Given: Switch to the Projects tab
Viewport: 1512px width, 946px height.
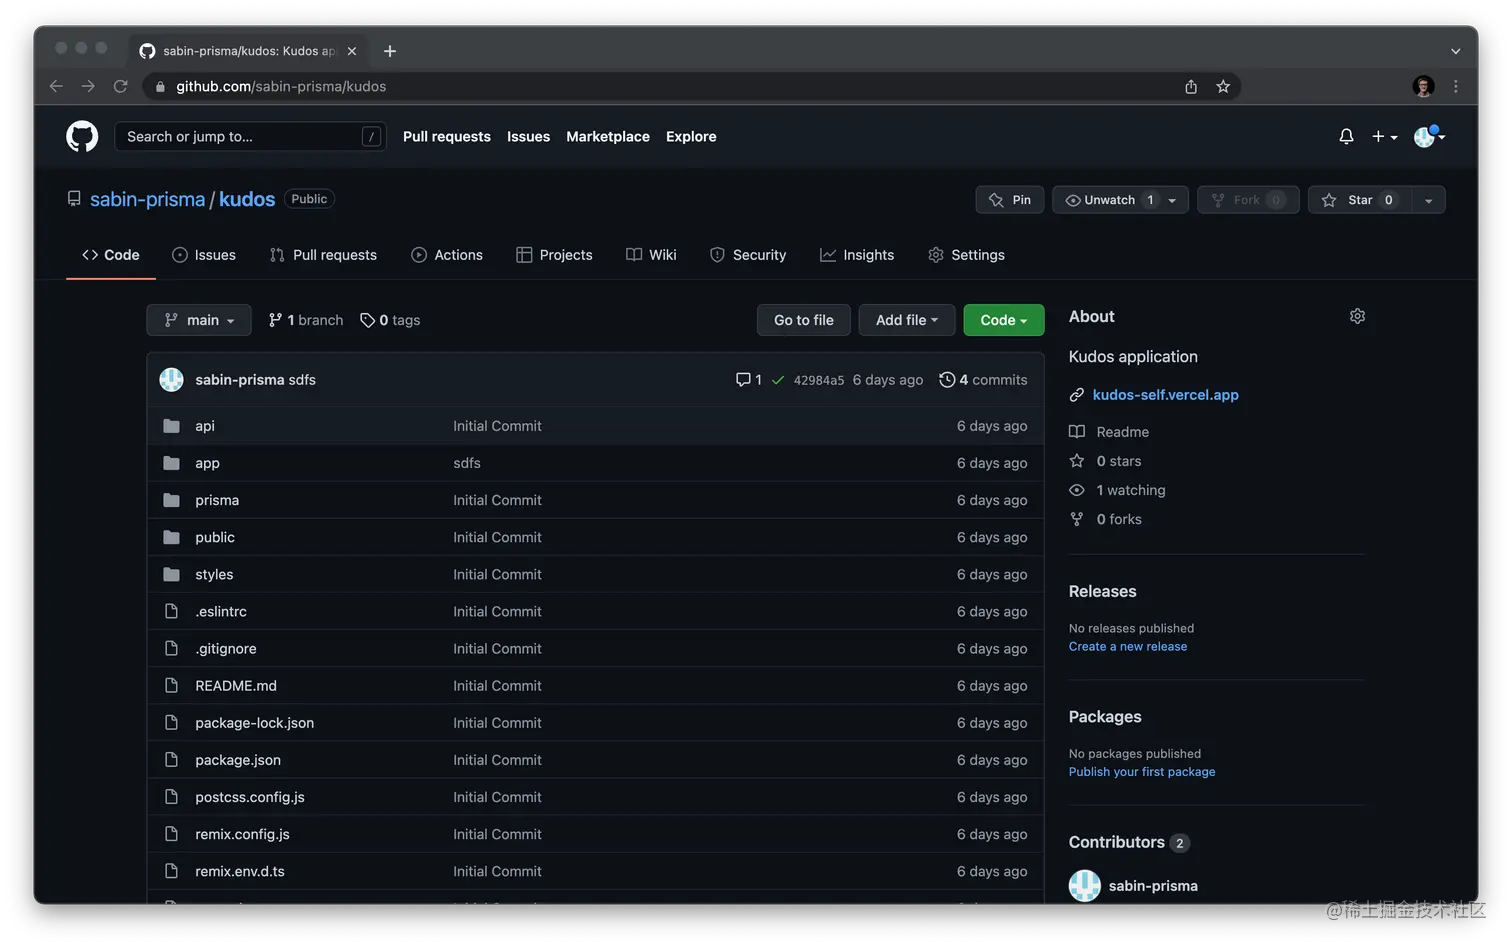Looking at the screenshot, I should pyautogui.click(x=554, y=255).
